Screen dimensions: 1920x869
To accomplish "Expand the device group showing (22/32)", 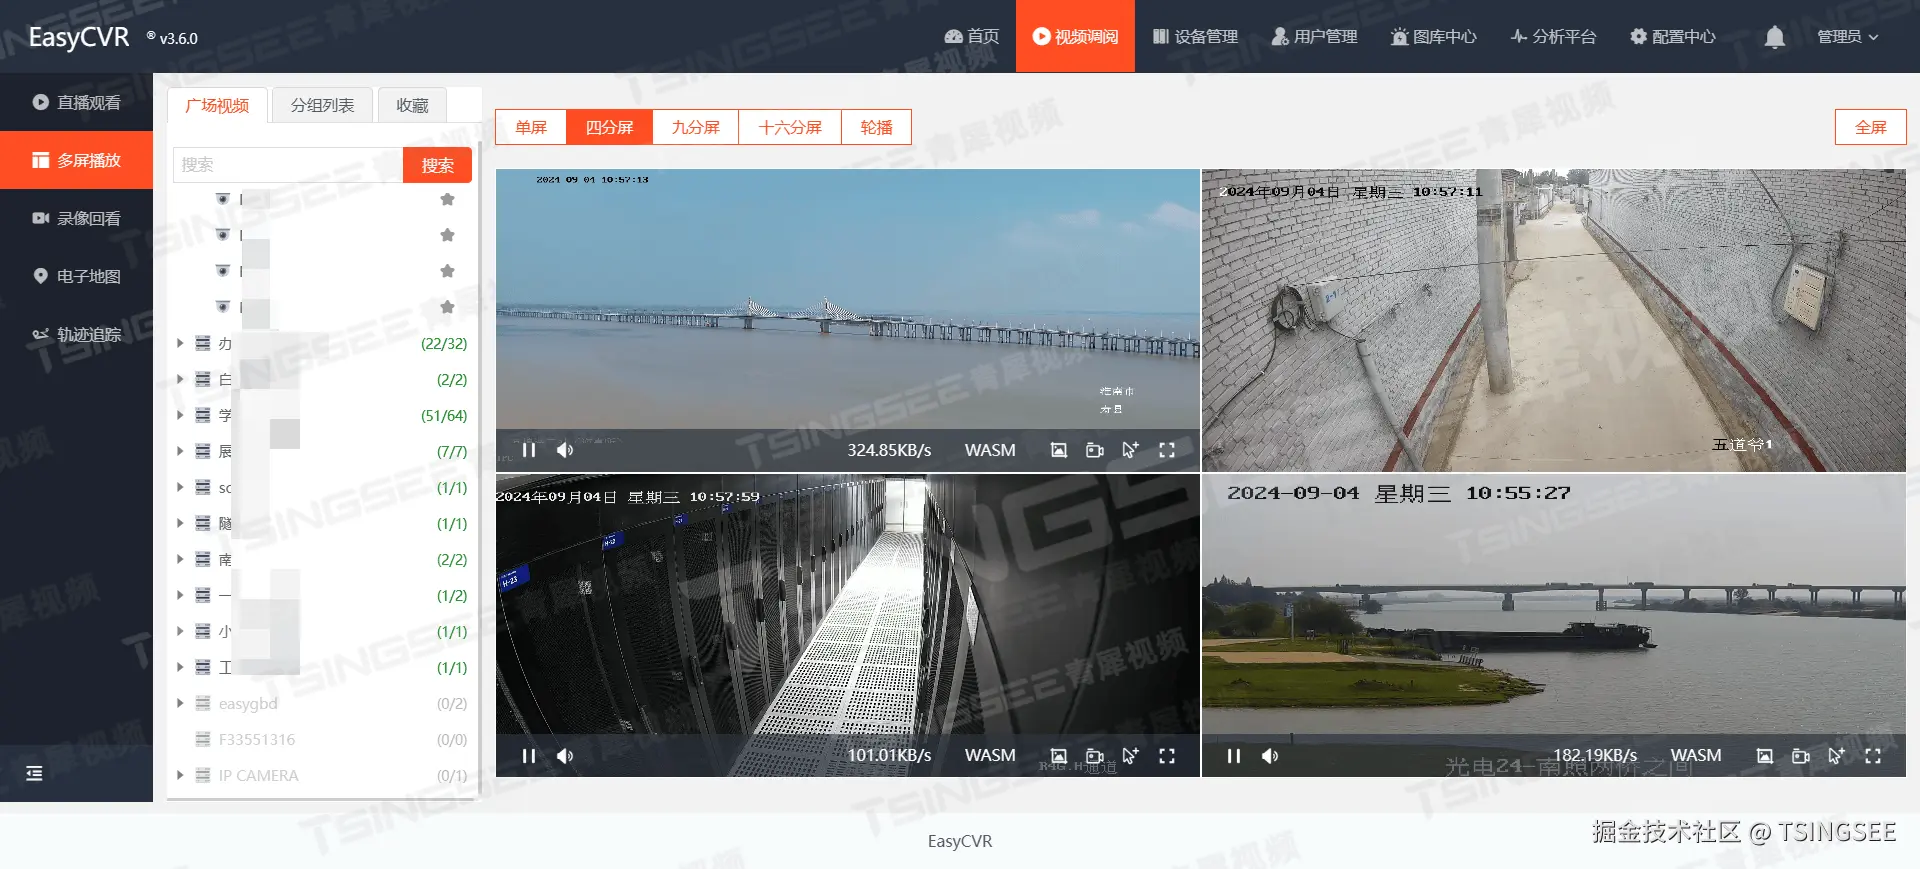I will 180,343.
